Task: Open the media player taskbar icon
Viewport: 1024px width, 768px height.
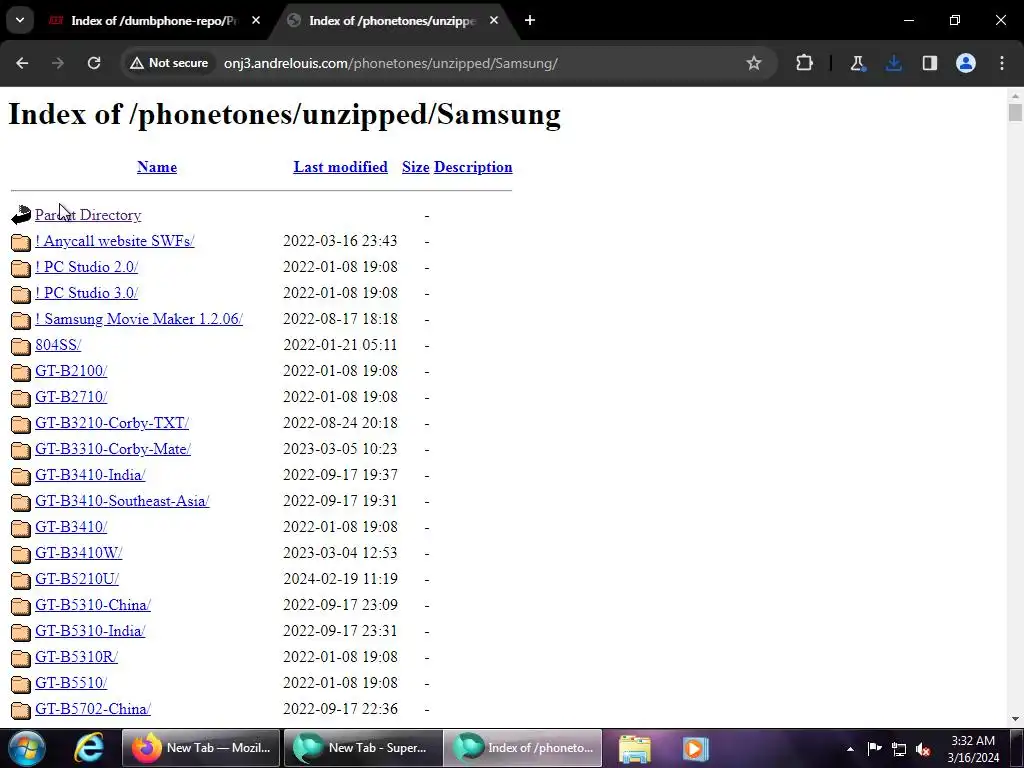Action: click(x=695, y=748)
